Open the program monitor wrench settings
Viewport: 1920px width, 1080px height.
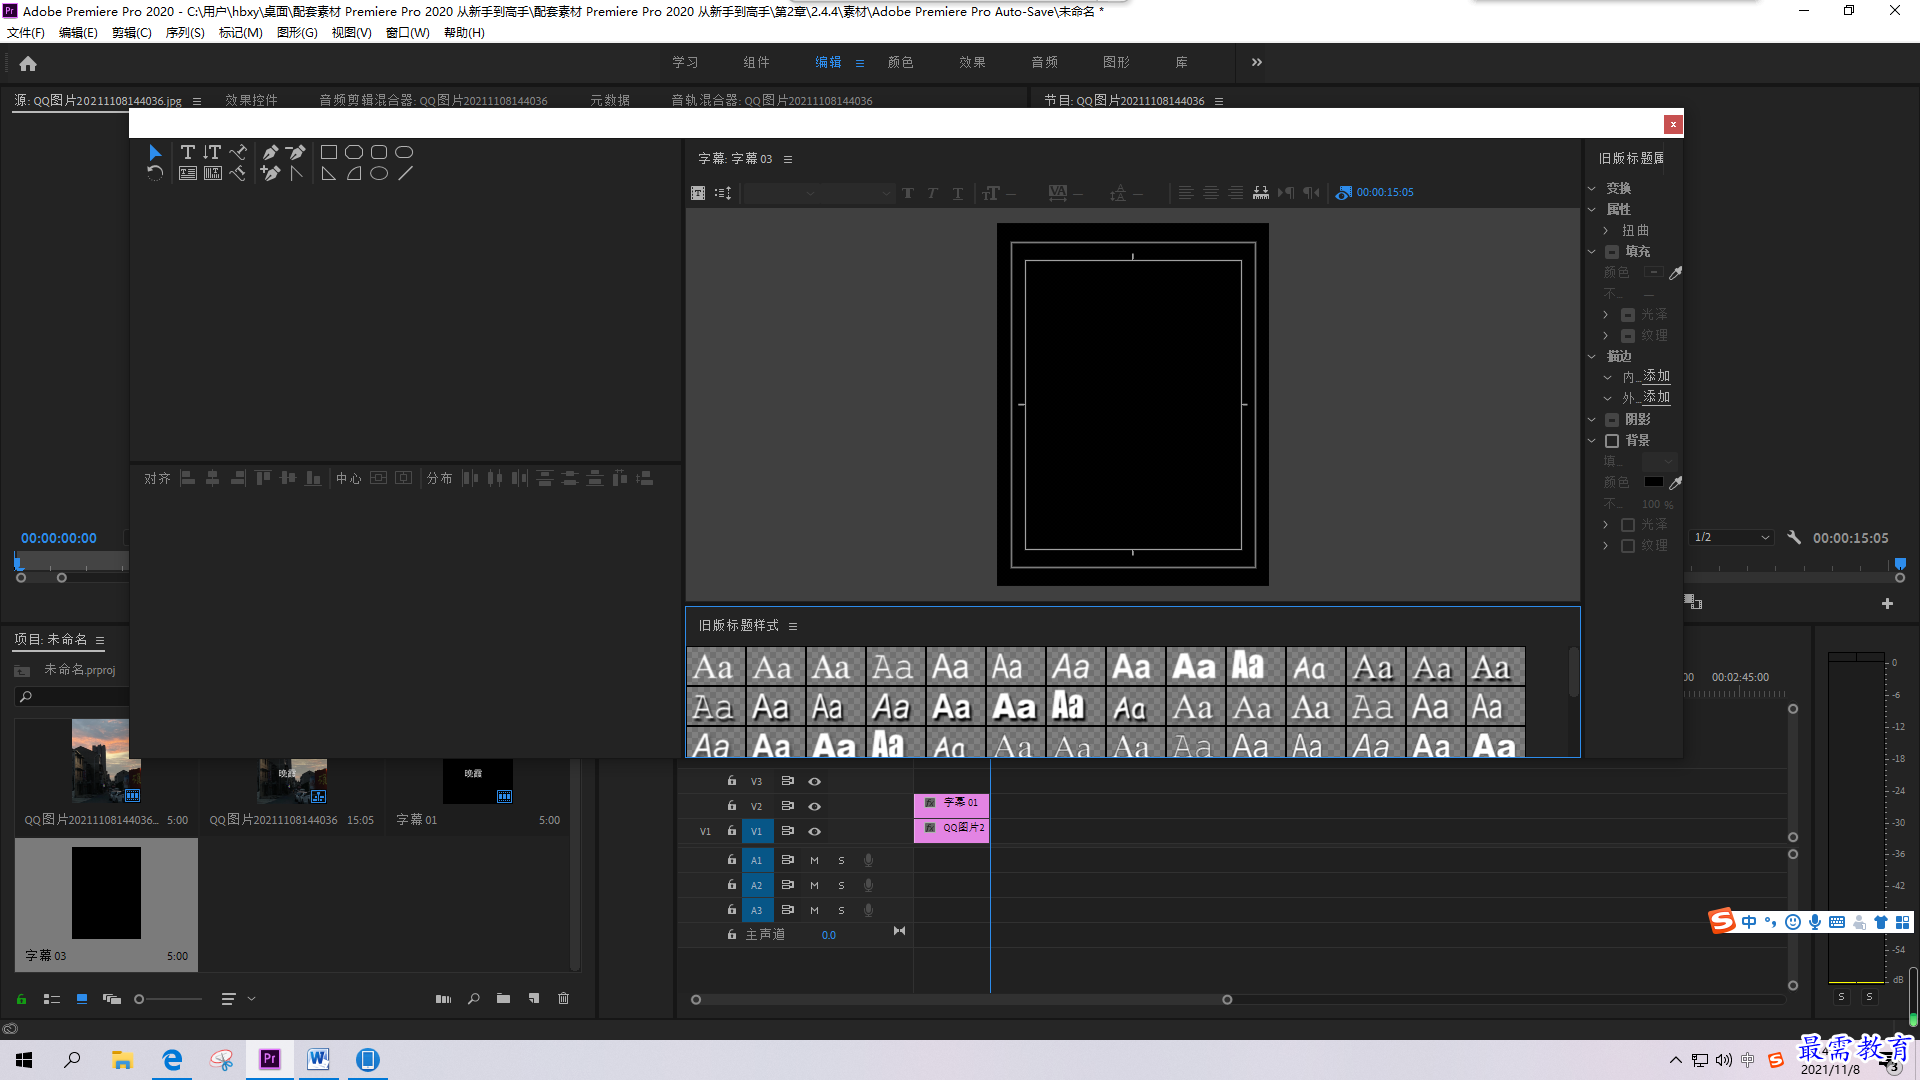pyautogui.click(x=1794, y=537)
